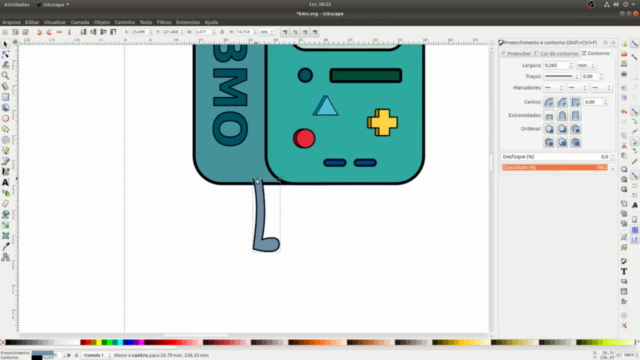Select round cap in Extremidades

[x=562, y=116]
